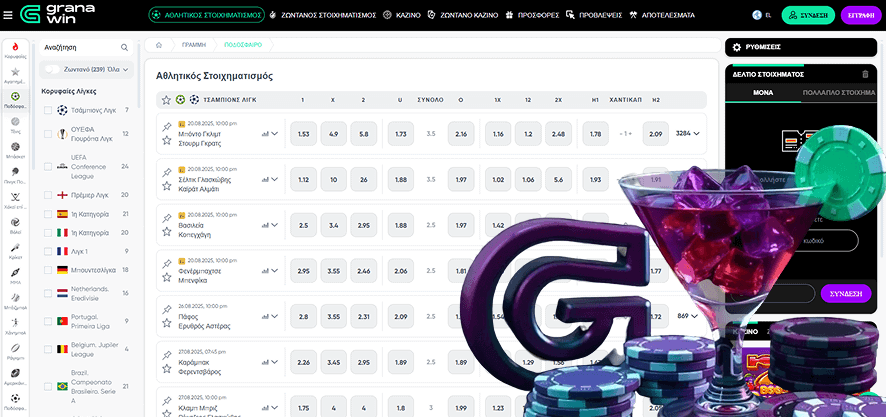Expand stats for Μπόντο Γκλιμτ match
Image resolution: width=886 pixels, height=417 pixels.
(270, 134)
